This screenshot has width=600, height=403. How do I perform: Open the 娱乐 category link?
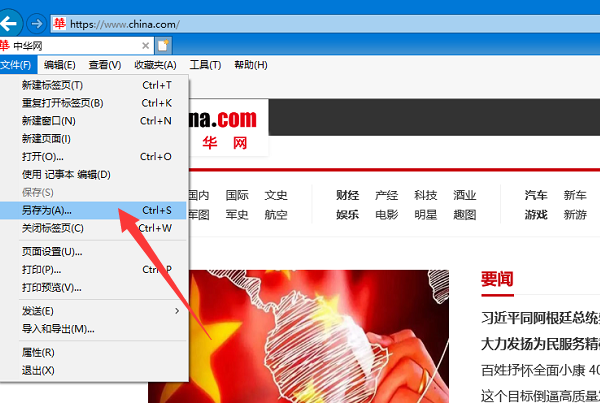click(347, 215)
